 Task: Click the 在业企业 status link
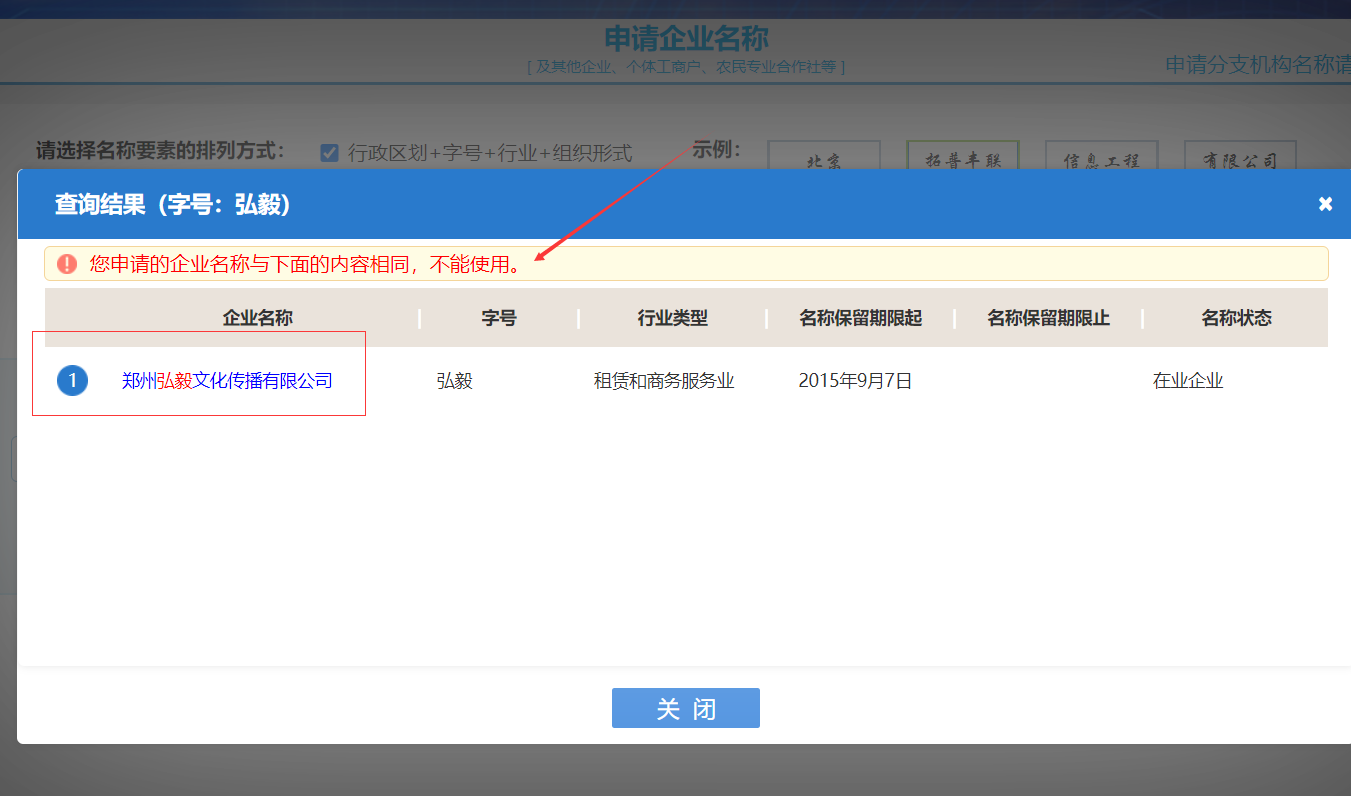[1188, 380]
